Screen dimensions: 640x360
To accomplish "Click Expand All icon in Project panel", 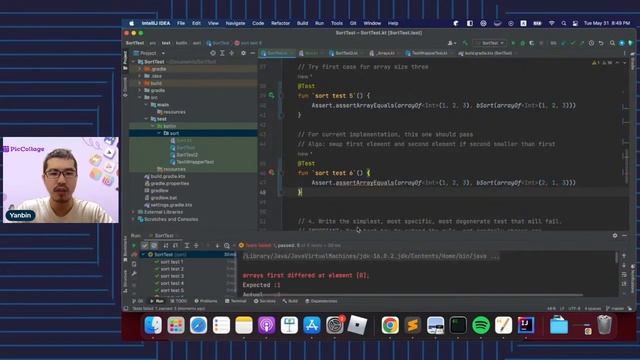I will [222, 53].
